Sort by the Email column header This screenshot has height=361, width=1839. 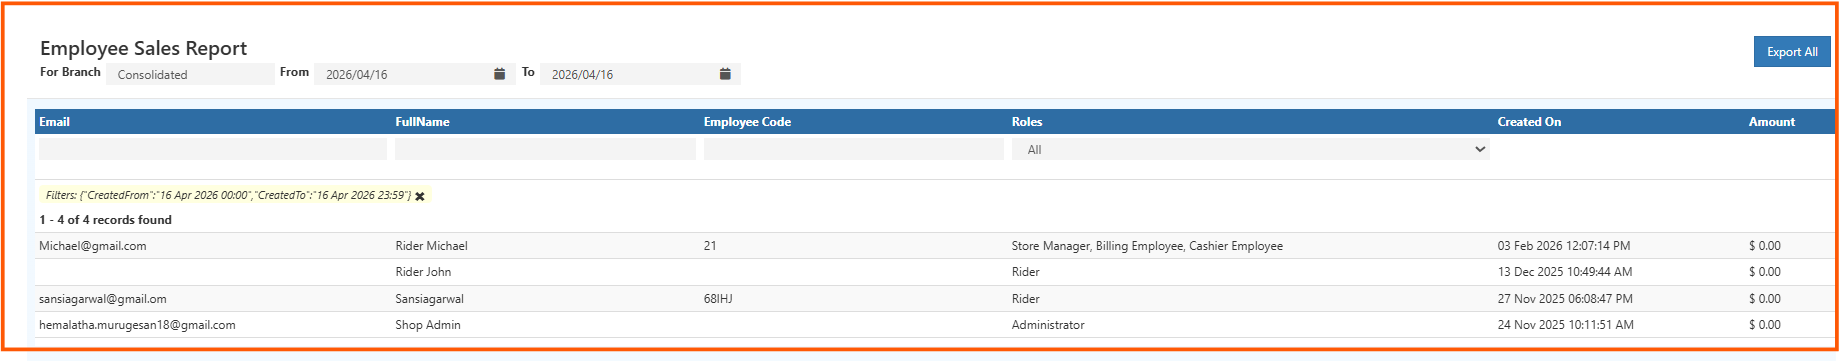point(54,122)
